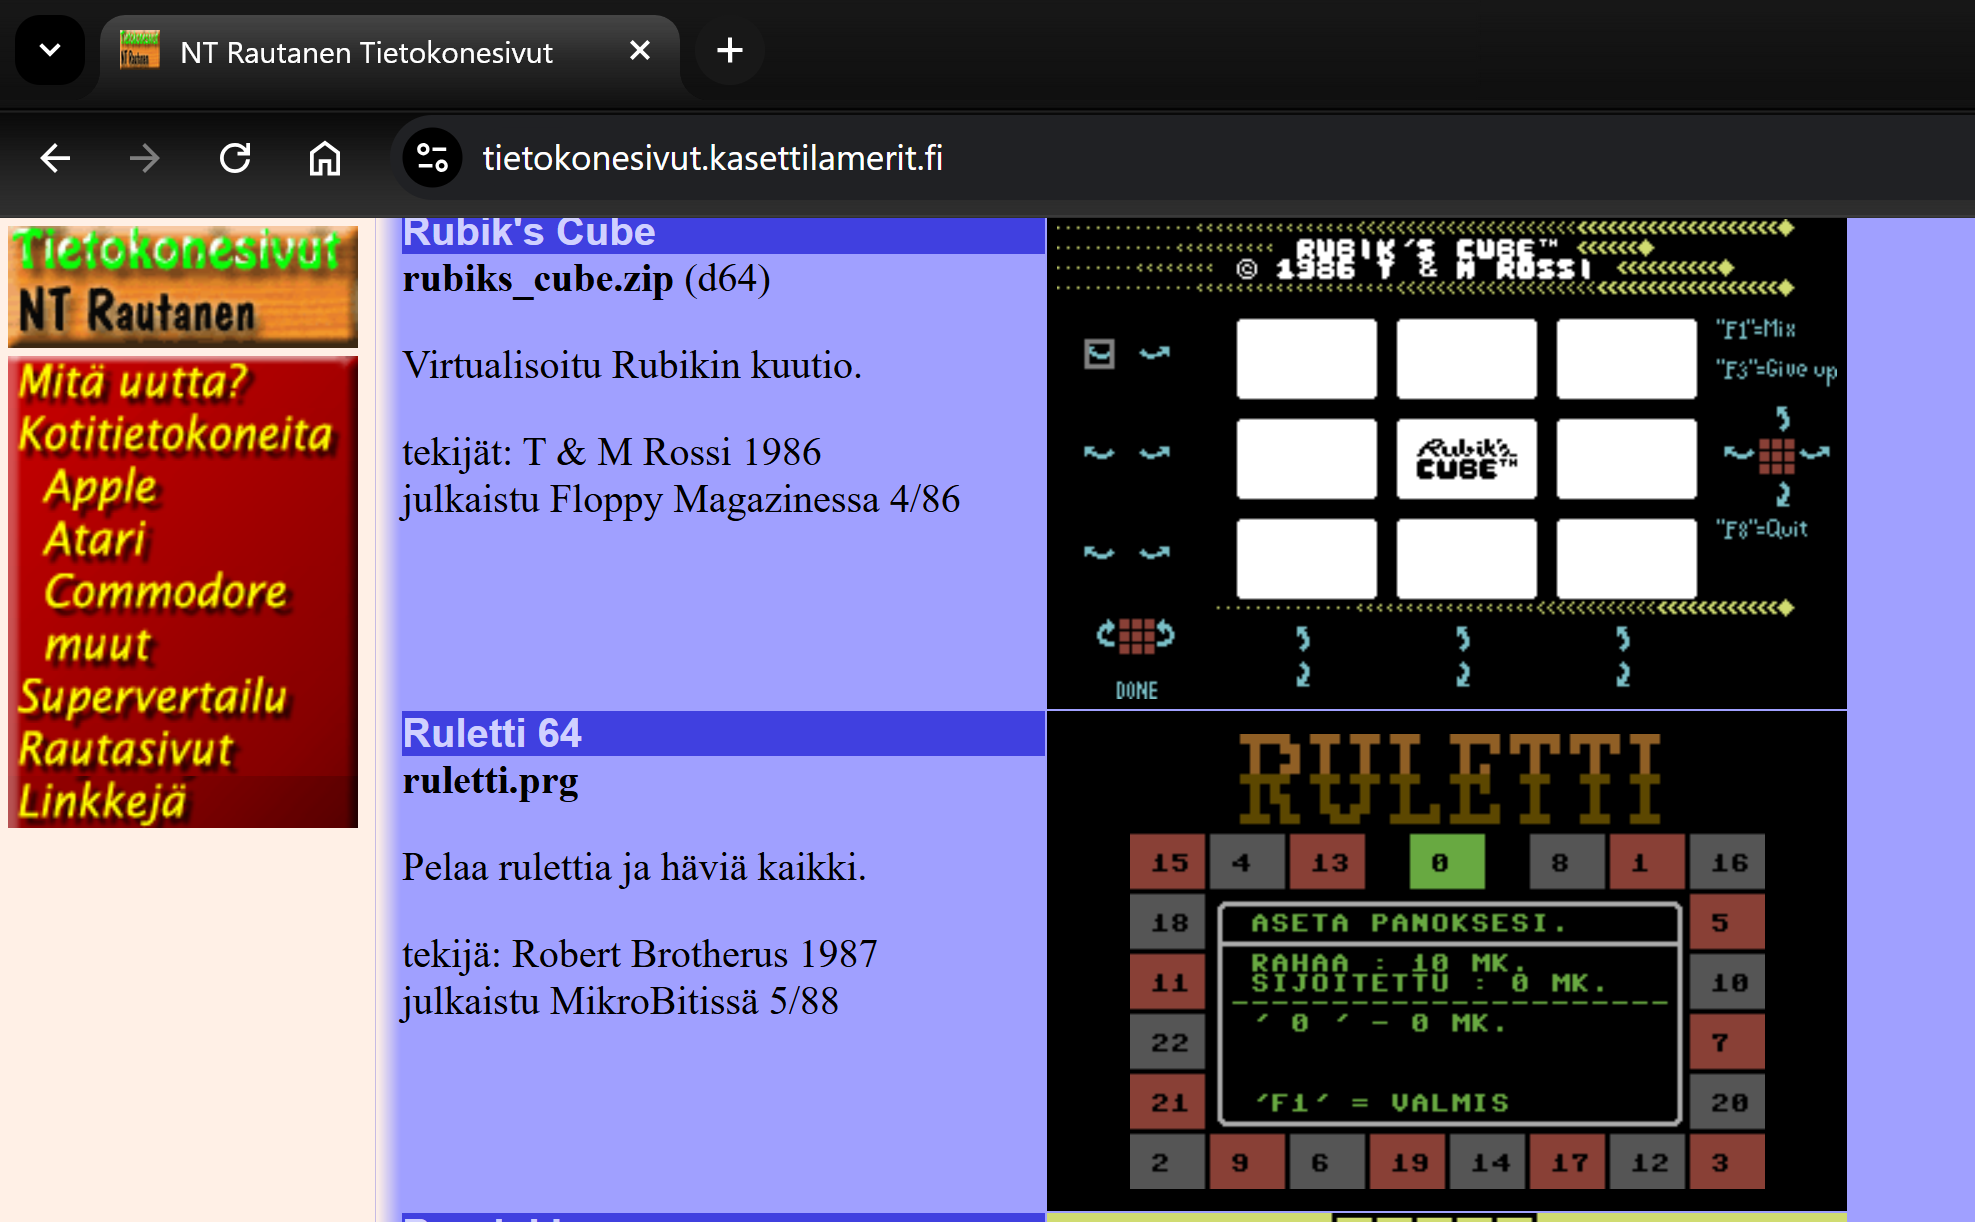The height and width of the screenshot is (1222, 1975).
Task: Go to the browser home page
Action: (x=325, y=158)
